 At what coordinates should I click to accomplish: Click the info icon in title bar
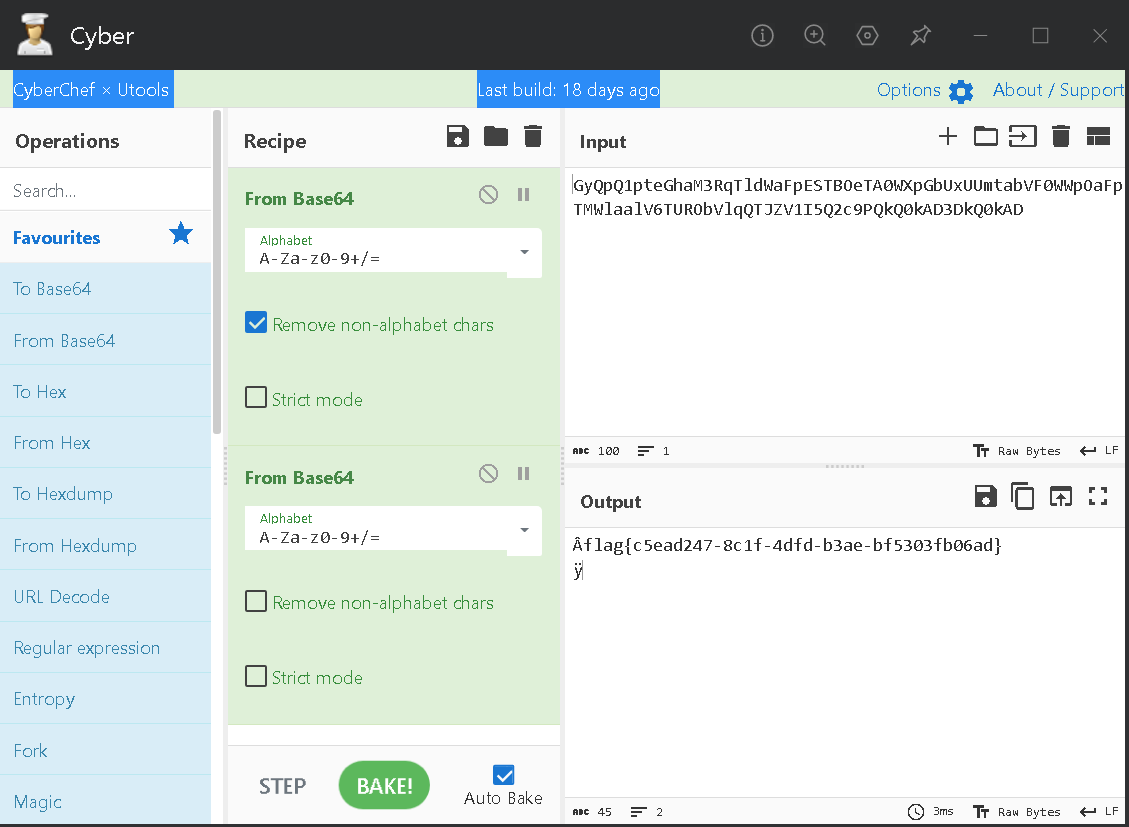(x=762, y=35)
